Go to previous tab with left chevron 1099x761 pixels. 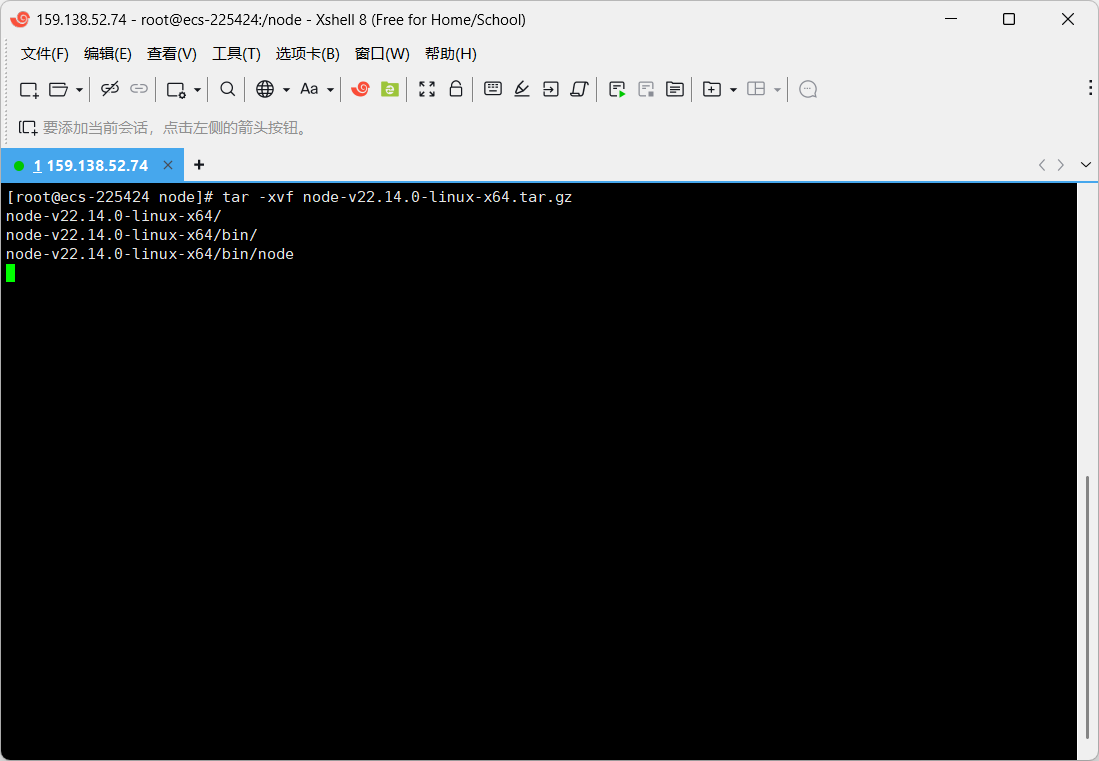click(1042, 165)
